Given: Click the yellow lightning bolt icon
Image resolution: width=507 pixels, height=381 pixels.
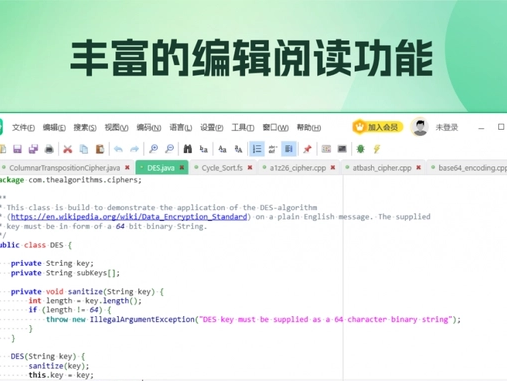Looking at the screenshot, I should click(x=377, y=149).
